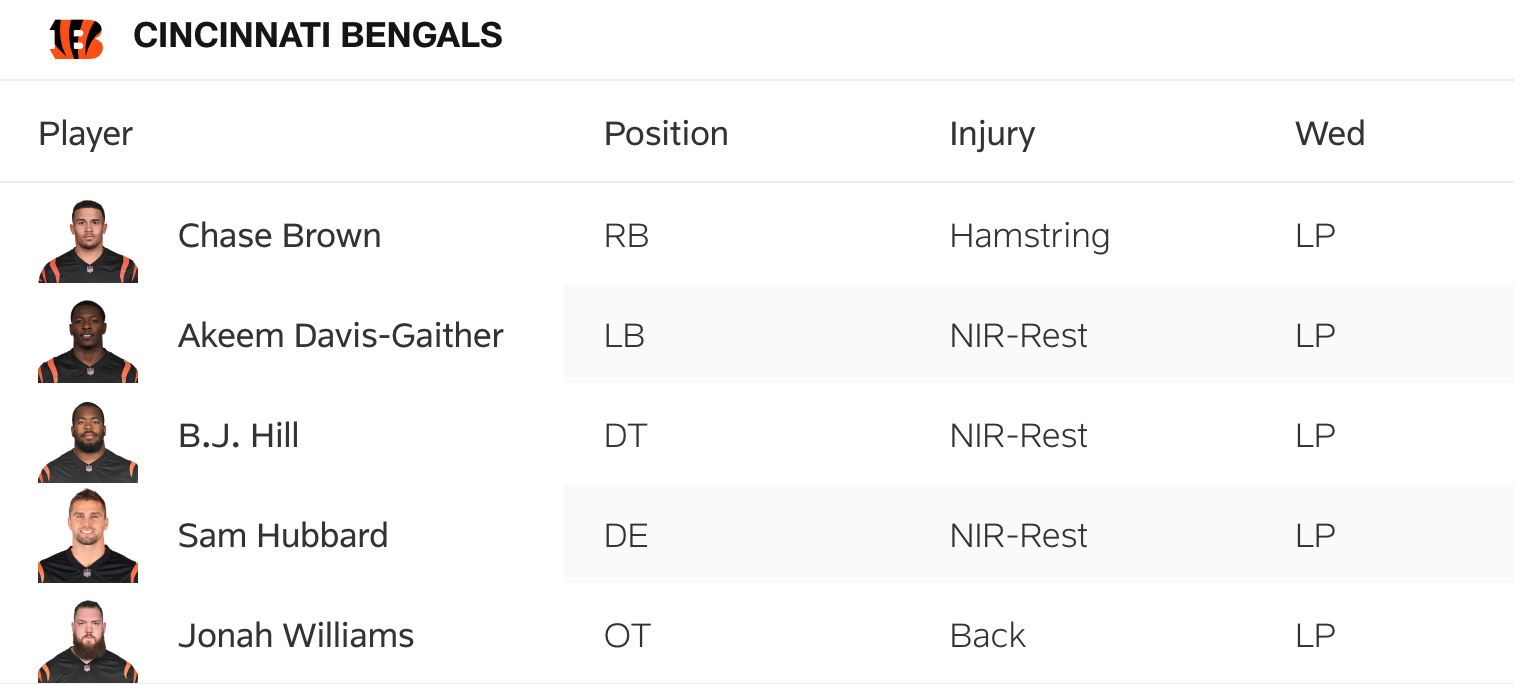Click the Player column header
Screen dimensions: 1514x684
85,134
